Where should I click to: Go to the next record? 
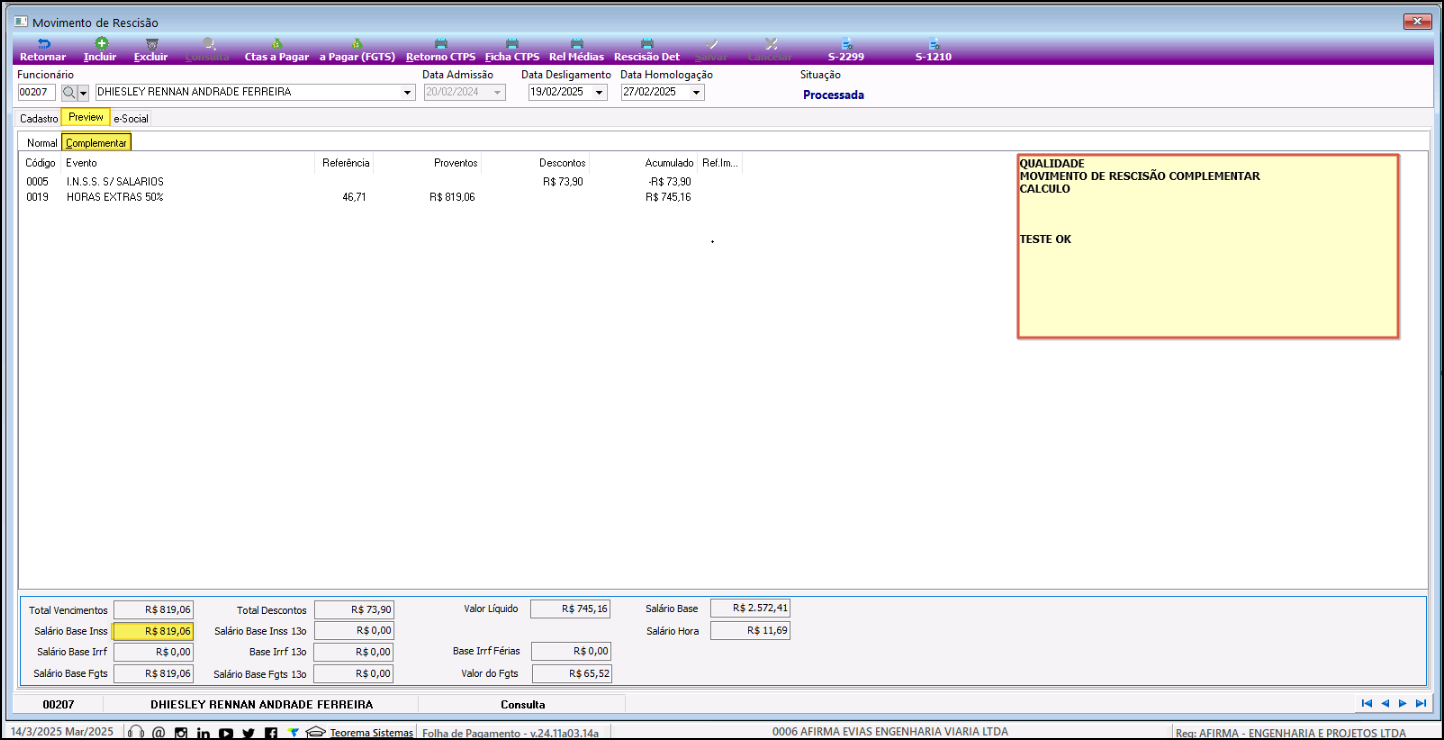click(x=1402, y=703)
